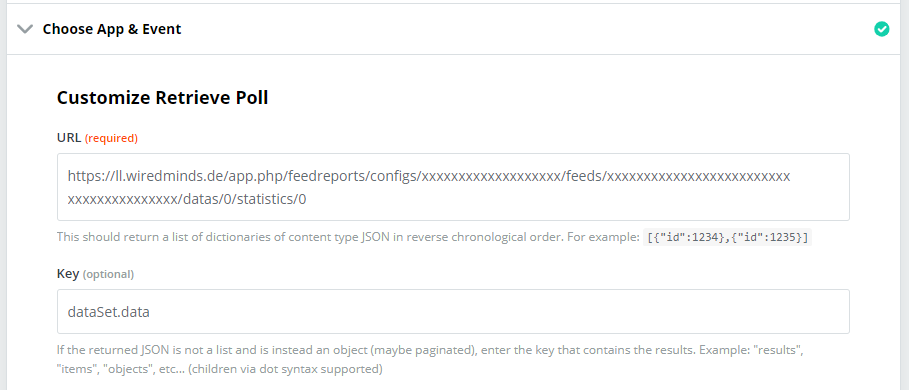Click the orange (required) marker
The width and height of the screenshot is (909, 390).
[x=111, y=138]
